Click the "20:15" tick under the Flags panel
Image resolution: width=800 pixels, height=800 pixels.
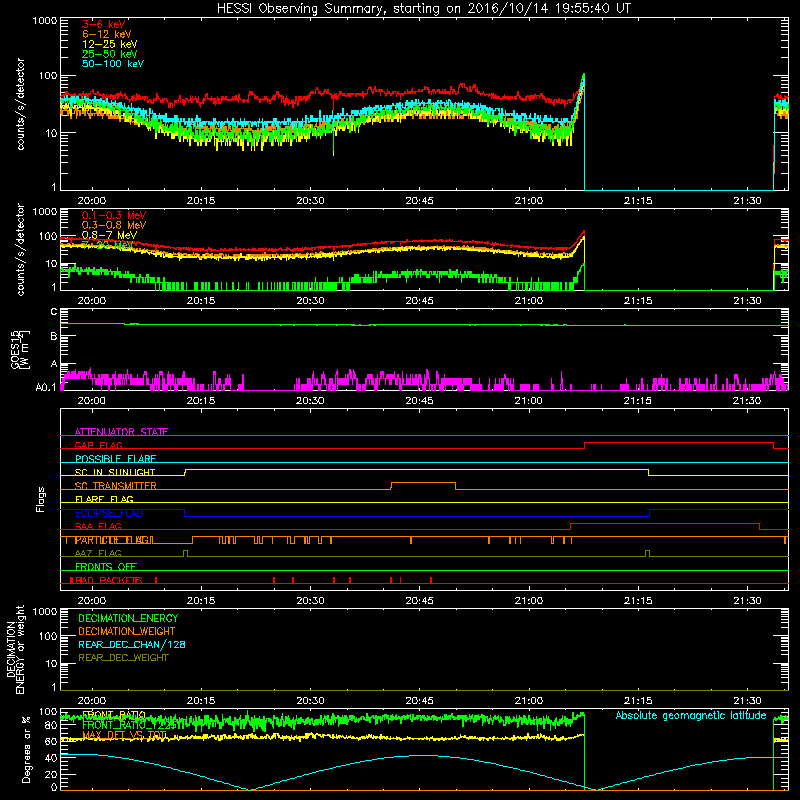click(201, 601)
